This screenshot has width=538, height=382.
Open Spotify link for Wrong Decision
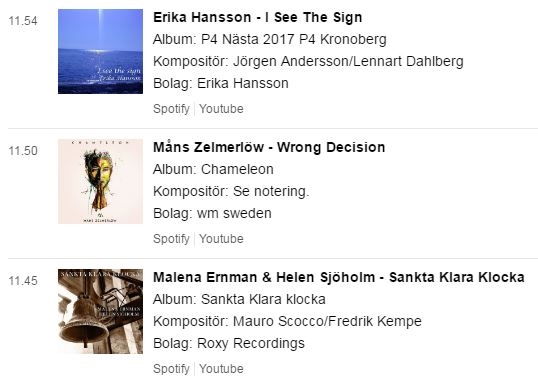pos(171,239)
